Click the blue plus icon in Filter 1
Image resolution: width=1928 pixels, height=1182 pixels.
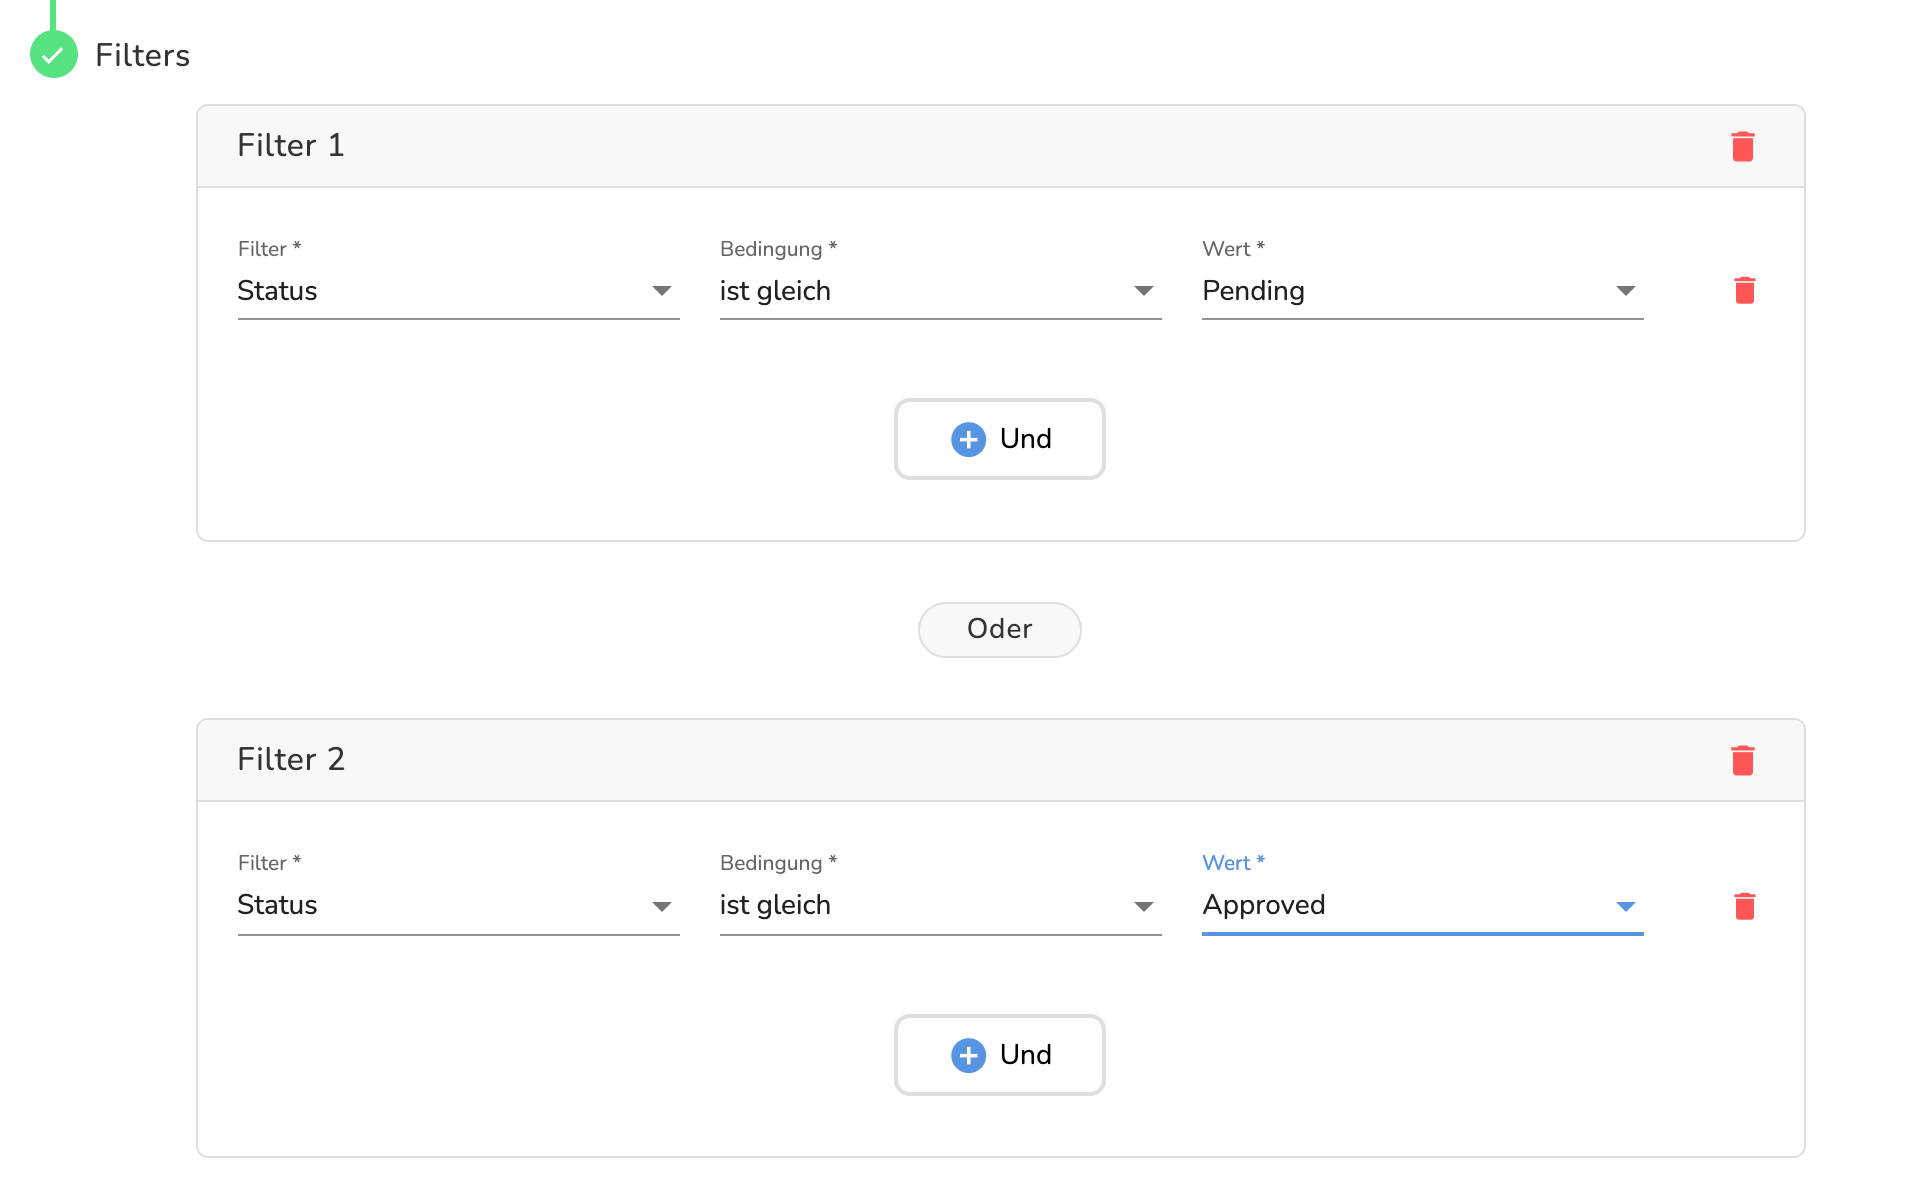967,439
